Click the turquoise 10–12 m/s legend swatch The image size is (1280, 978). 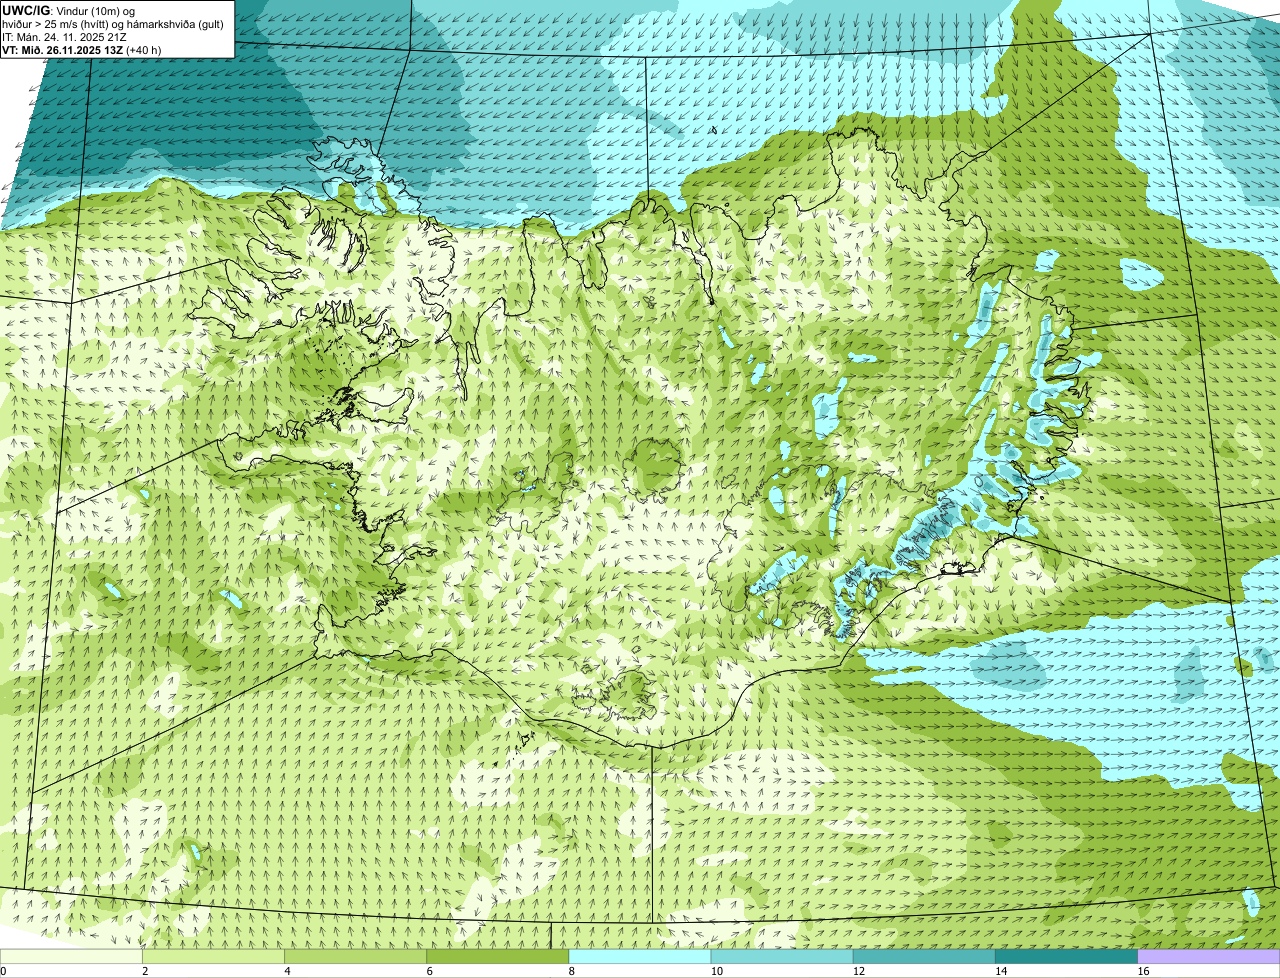[782, 957]
